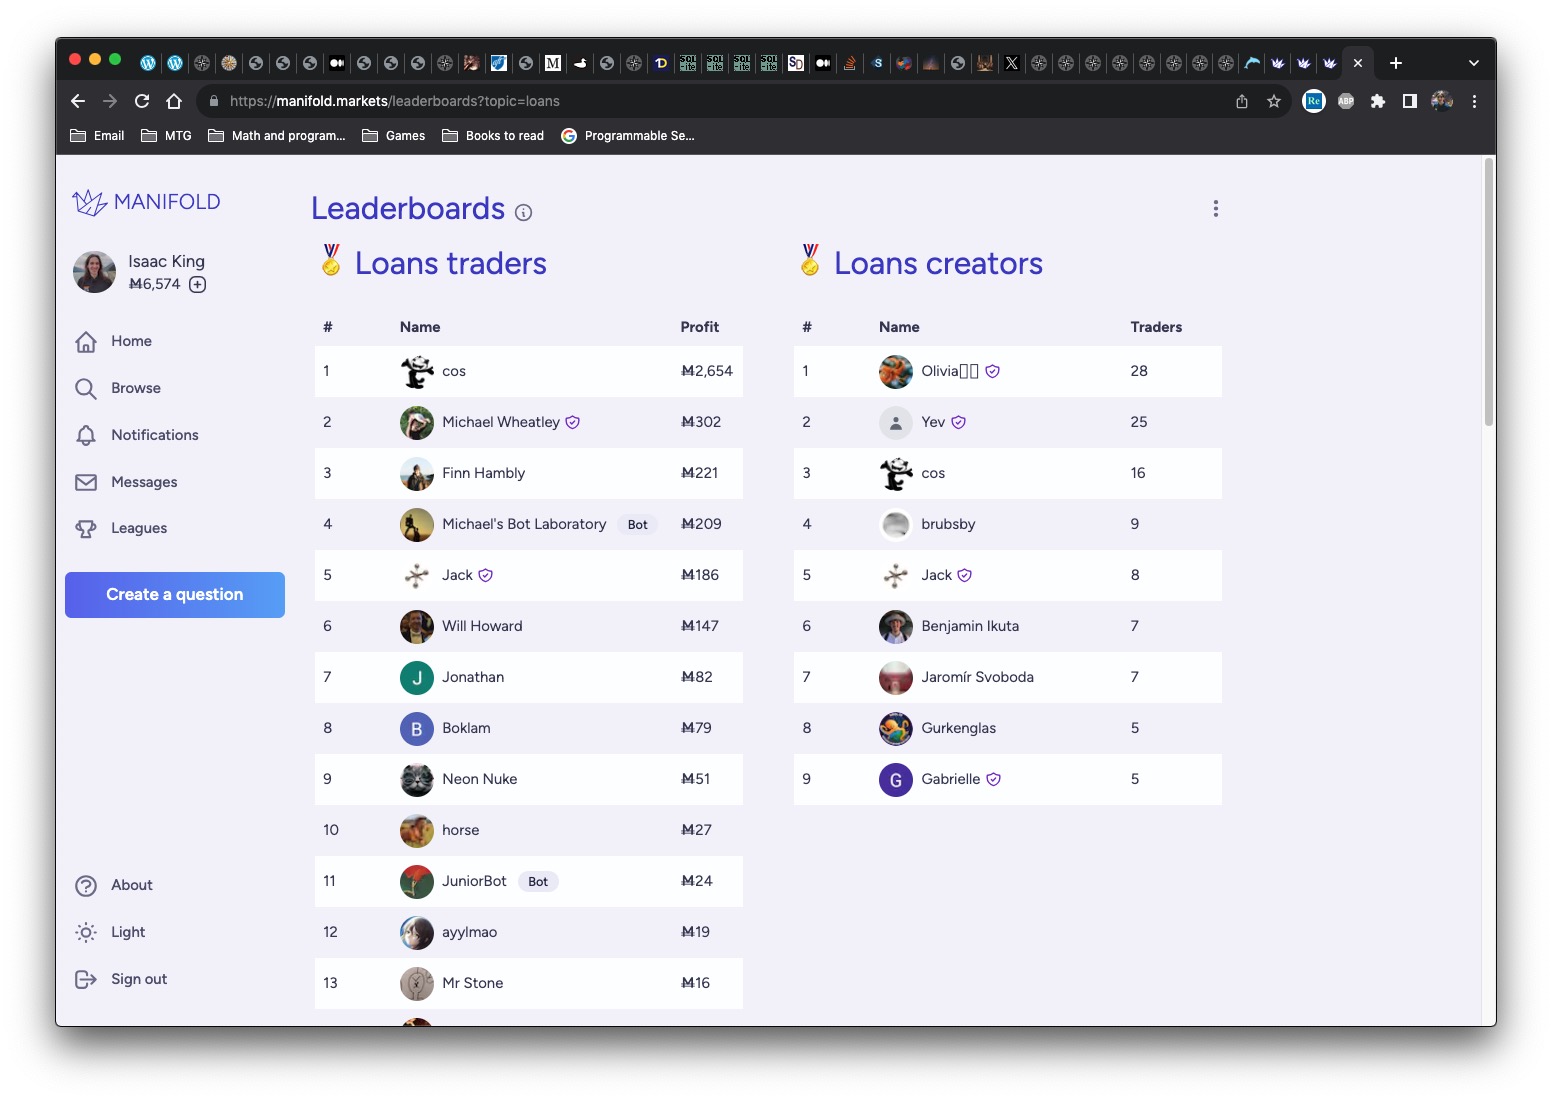1552x1100 pixels.
Task: Go forward in browser history
Action: (110, 101)
